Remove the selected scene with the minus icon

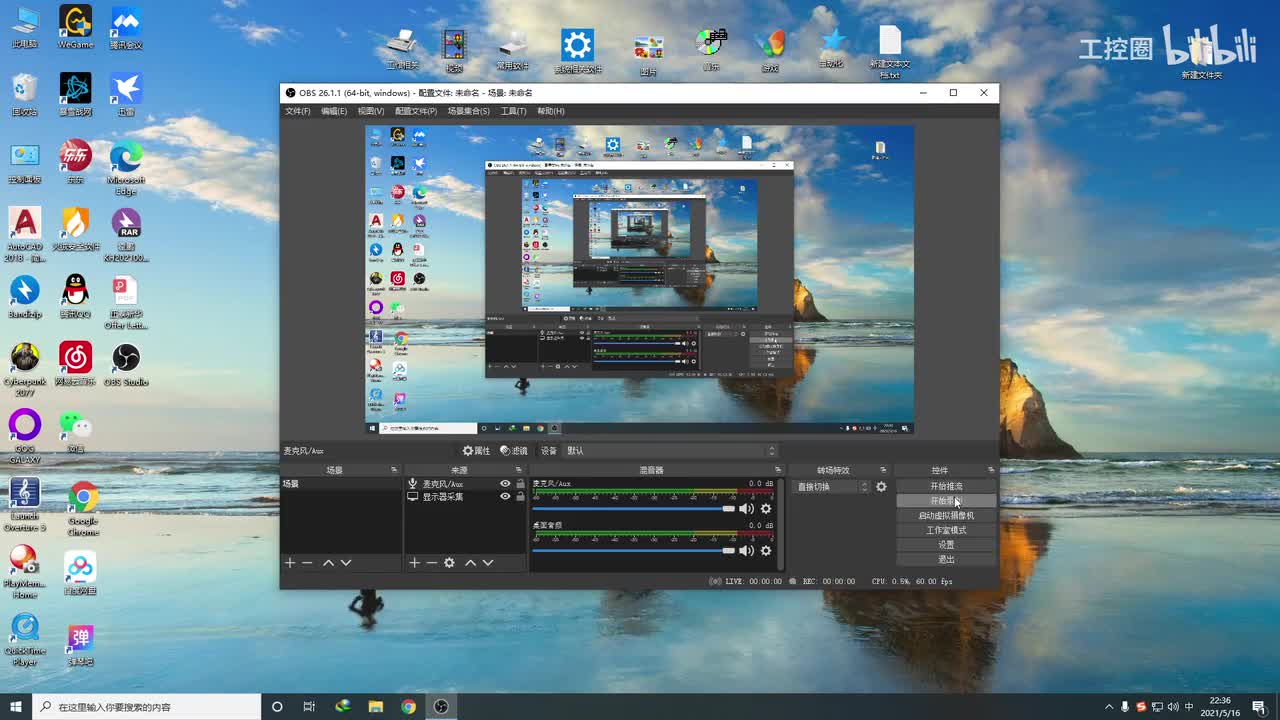click(x=307, y=563)
